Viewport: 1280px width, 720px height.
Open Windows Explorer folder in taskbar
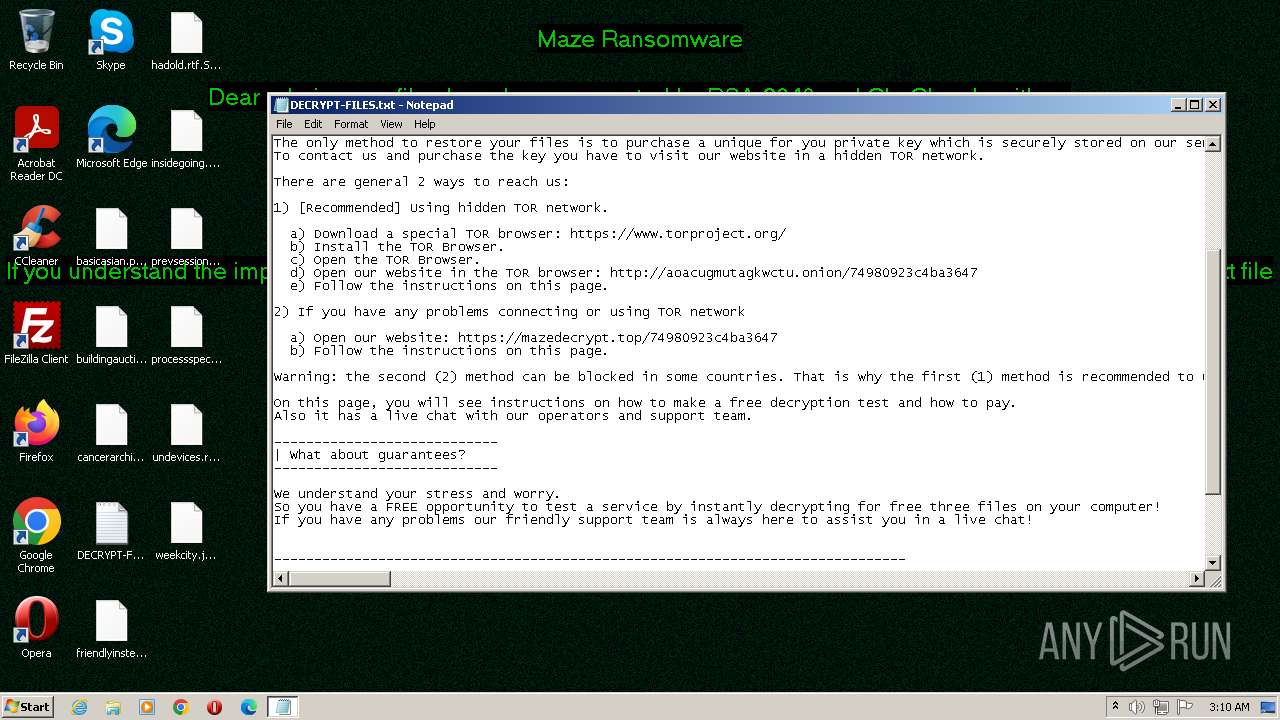coord(113,707)
